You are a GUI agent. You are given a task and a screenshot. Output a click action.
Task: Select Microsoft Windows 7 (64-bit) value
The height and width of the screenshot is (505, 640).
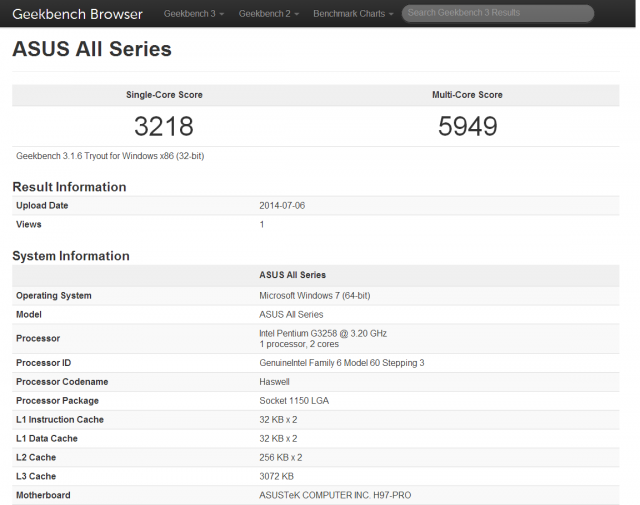[315, 296]
